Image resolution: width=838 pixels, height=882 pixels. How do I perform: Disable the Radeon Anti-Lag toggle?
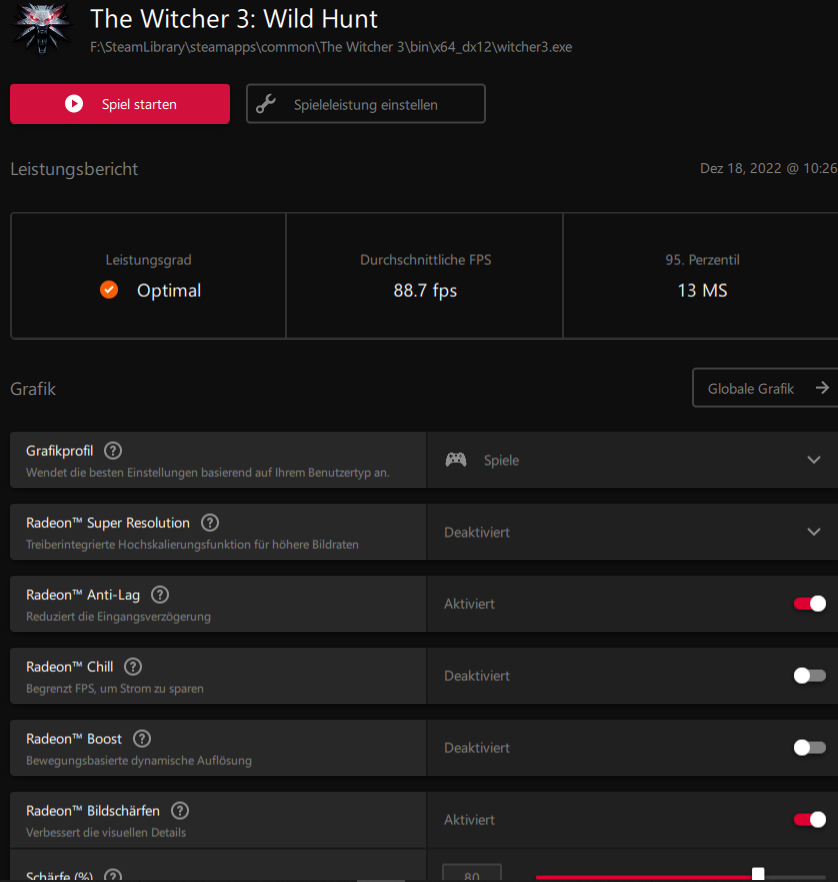click(x=810, y=604)
